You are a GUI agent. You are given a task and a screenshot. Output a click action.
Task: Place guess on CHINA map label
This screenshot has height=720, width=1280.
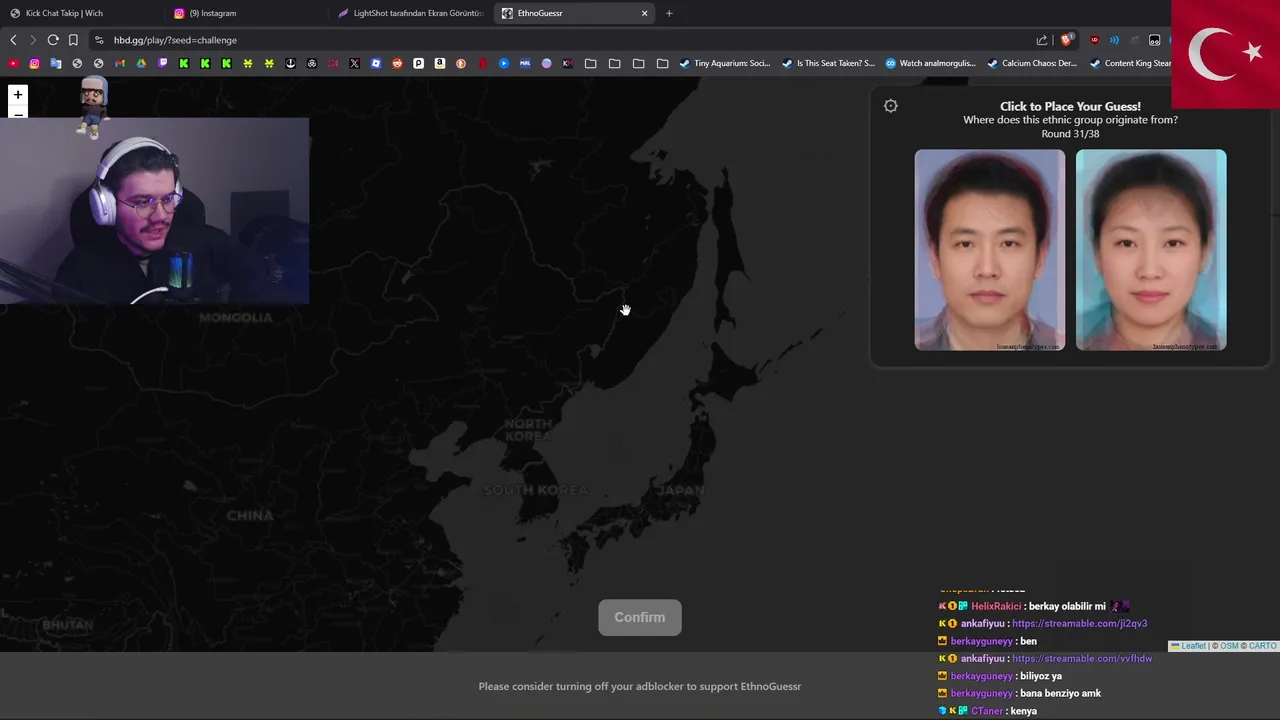[x=250, y=516]
